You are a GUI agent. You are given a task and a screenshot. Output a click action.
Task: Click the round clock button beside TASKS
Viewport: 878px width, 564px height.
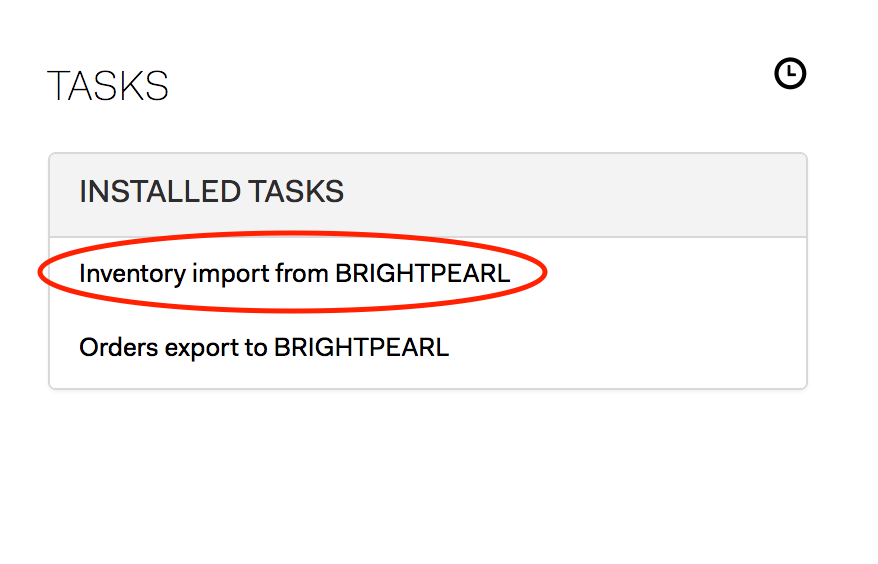click(790, 73)
